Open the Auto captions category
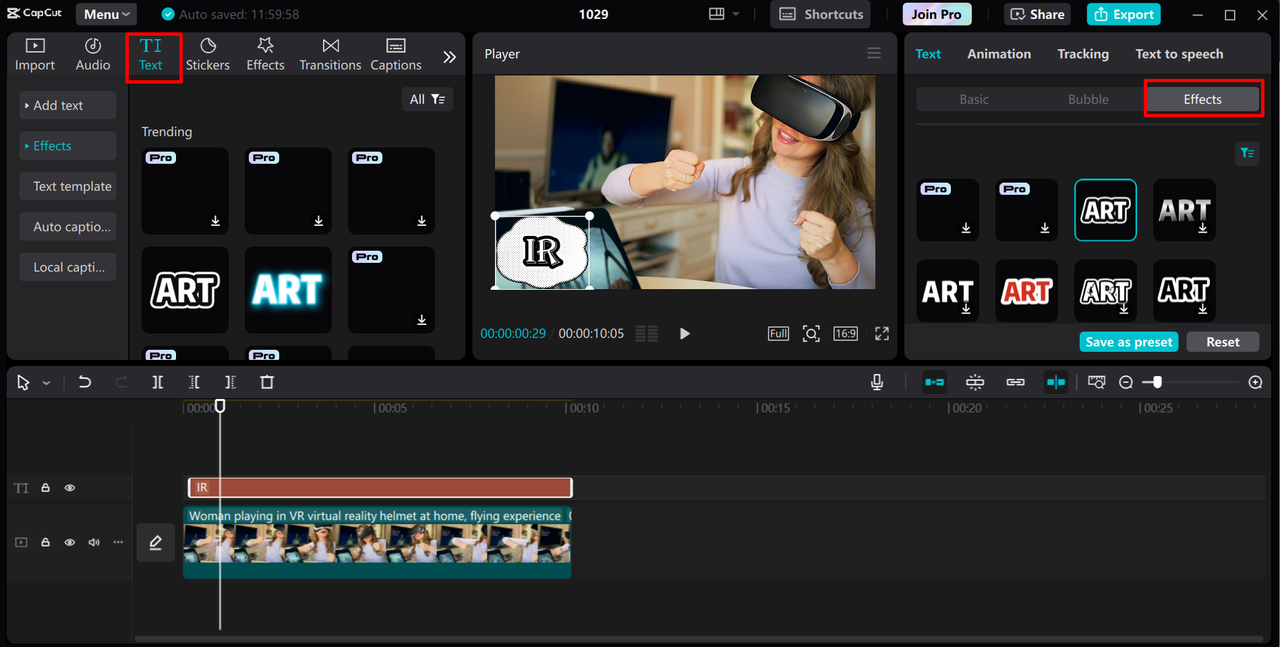 [x=68, y=227]
